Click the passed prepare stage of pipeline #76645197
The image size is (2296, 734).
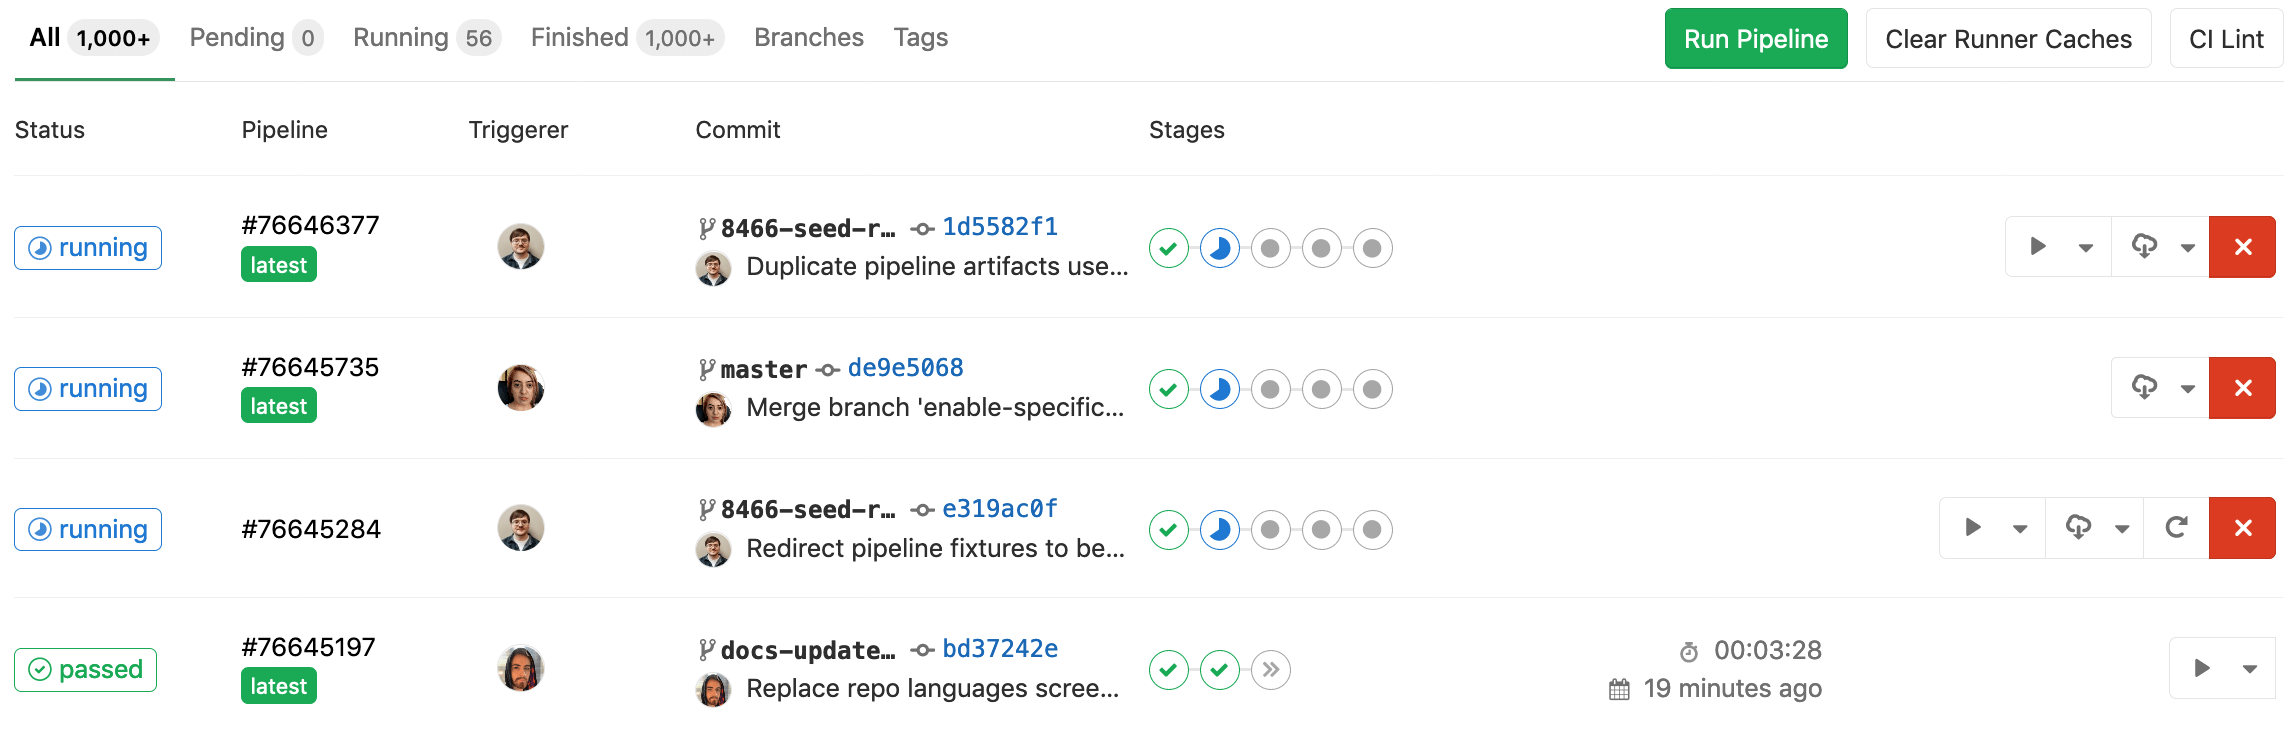(x=1169, y=670)
